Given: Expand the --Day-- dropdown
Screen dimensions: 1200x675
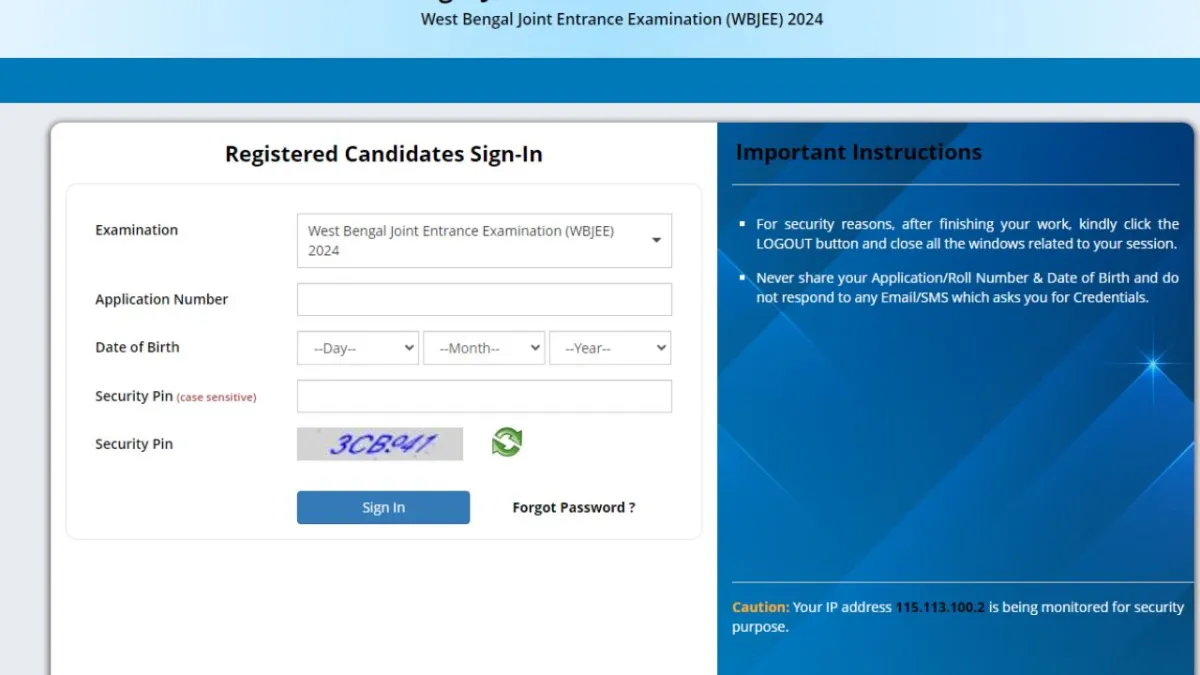Looking at the screenshot, I should [x=357, y=347].
